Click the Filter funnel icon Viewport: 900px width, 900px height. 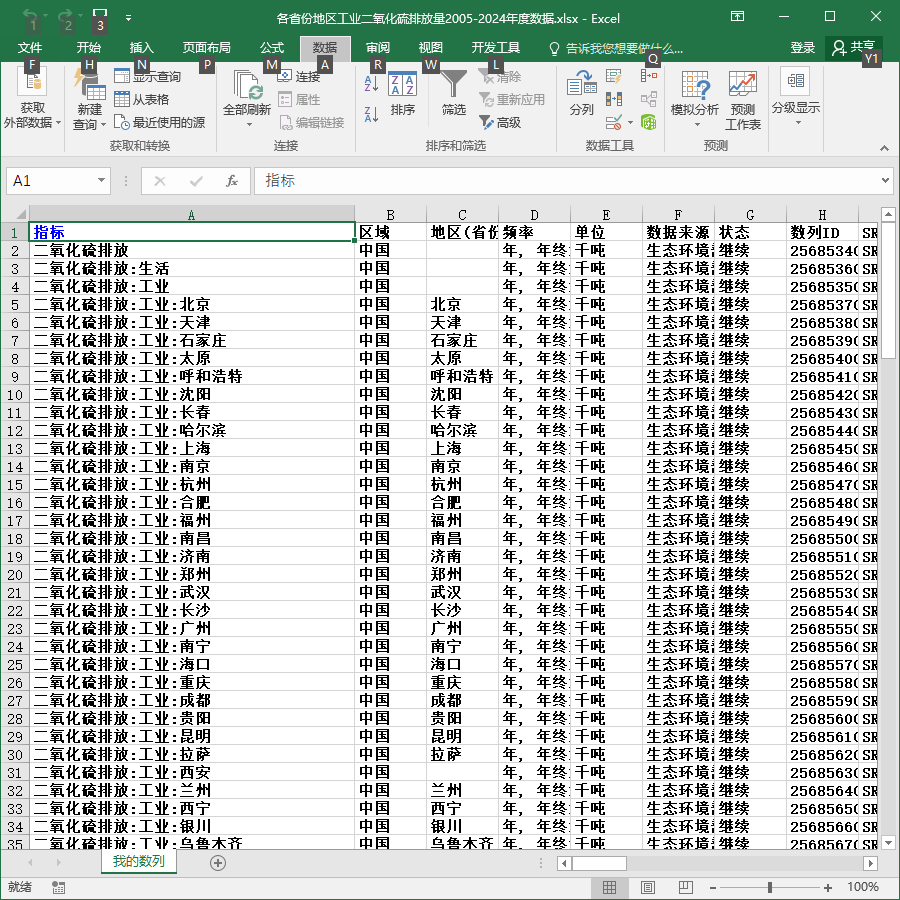pos(453,86)
